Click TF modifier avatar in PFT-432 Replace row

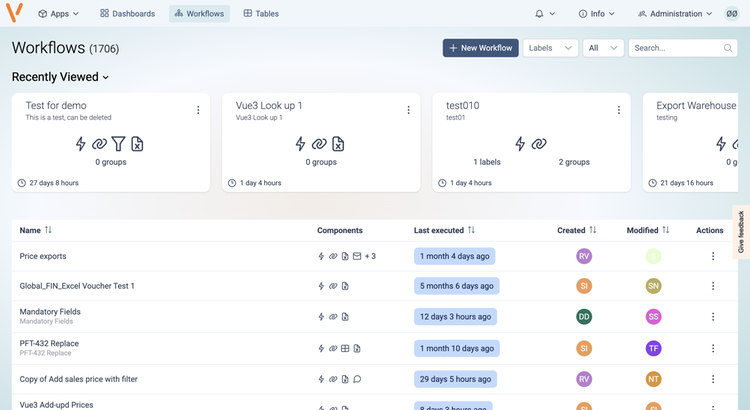[653, 348]
